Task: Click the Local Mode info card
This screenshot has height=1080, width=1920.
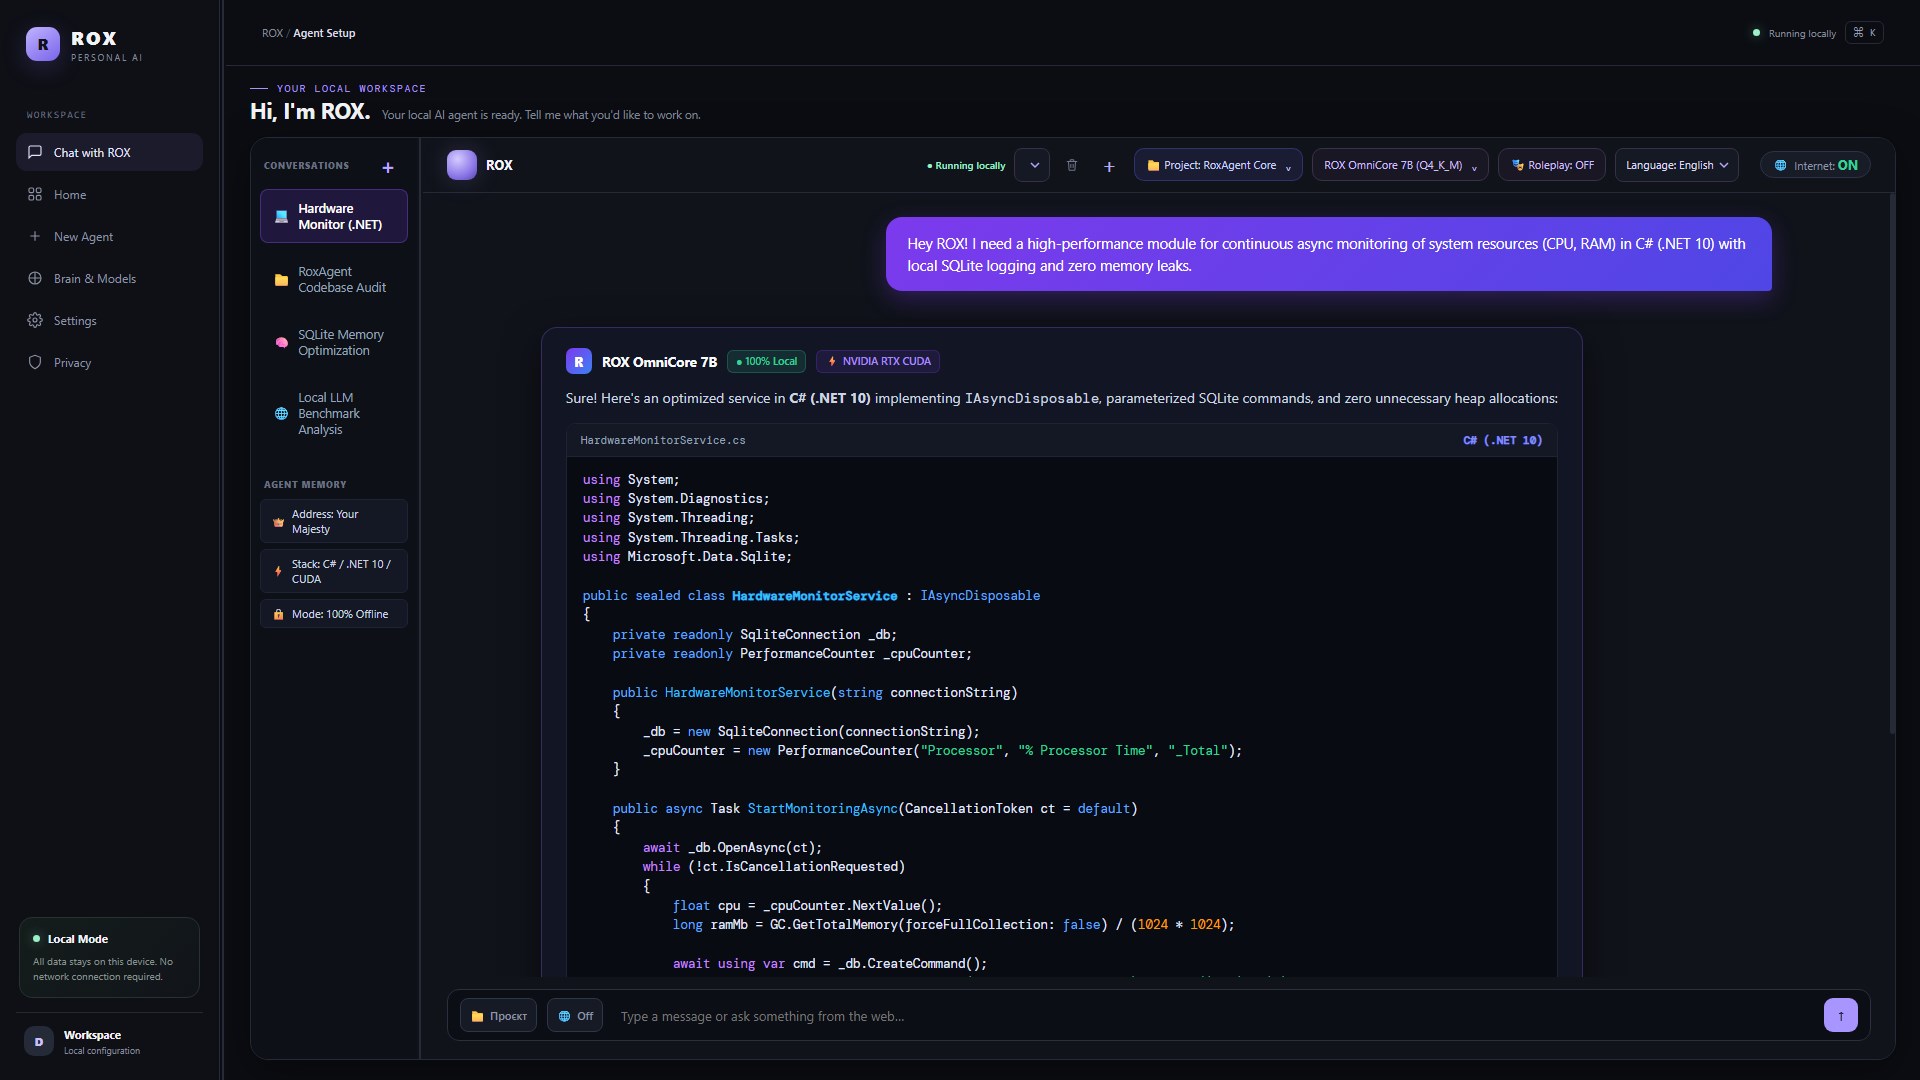Action: (x=109, y=957)
